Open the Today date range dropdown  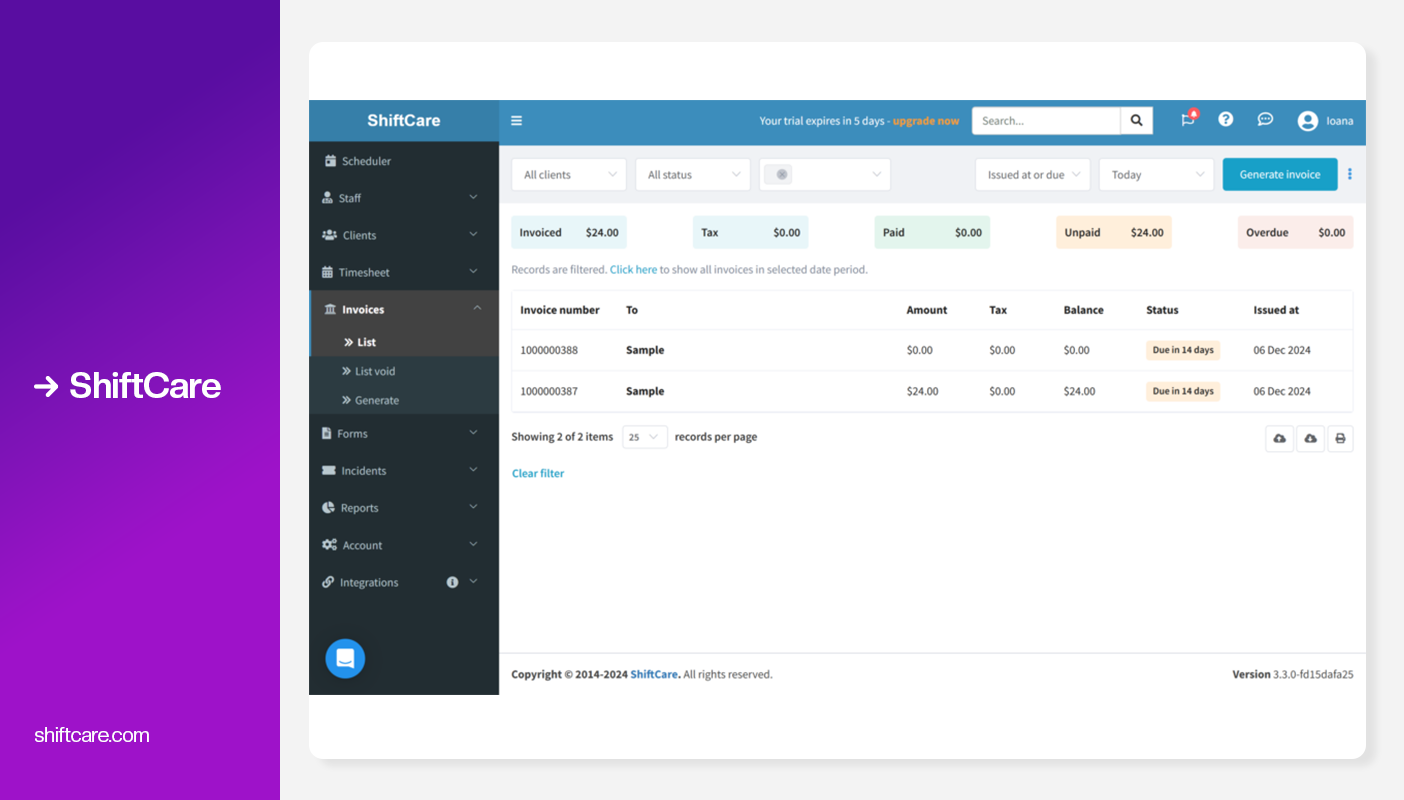(1157, 174)
